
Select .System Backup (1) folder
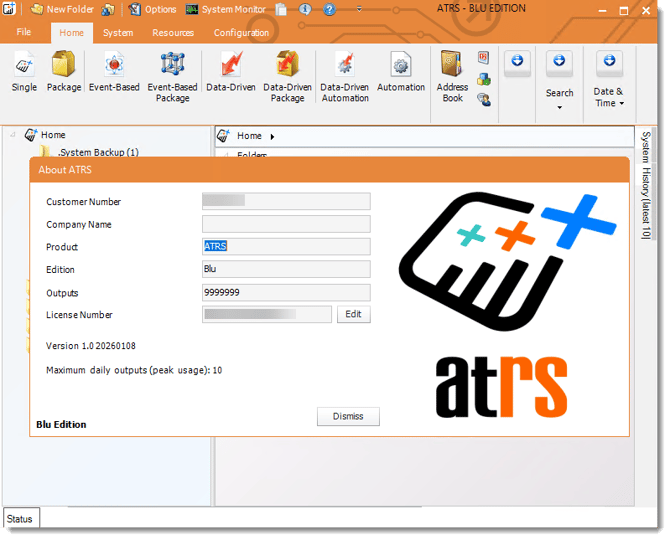pos(98,152)
